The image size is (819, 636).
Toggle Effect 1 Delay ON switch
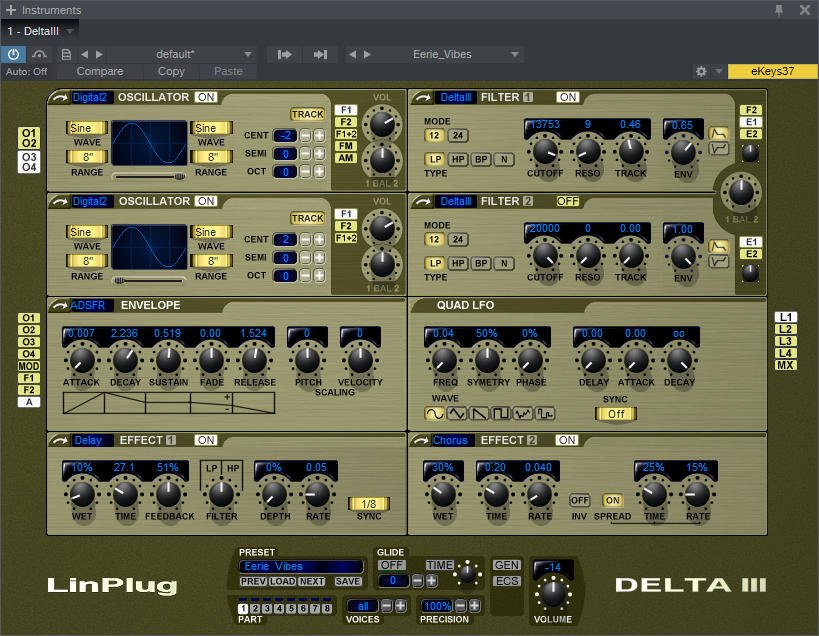(x=206, y=440)
